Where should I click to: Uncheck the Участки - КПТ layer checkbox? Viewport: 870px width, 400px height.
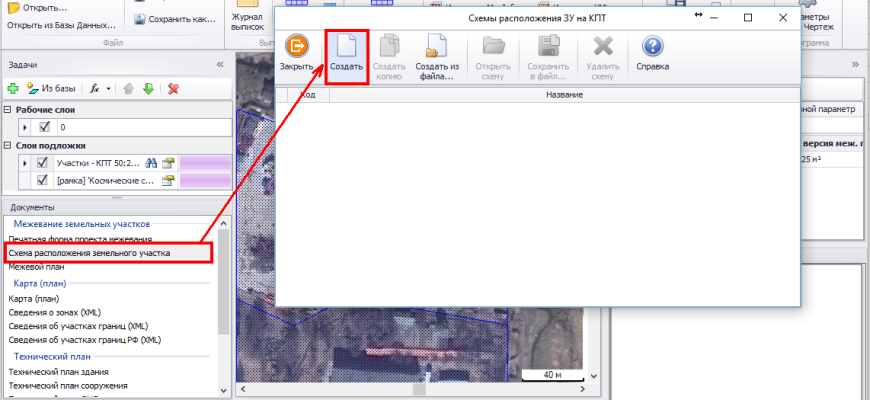pyautogui.click(x=43, y=163)
